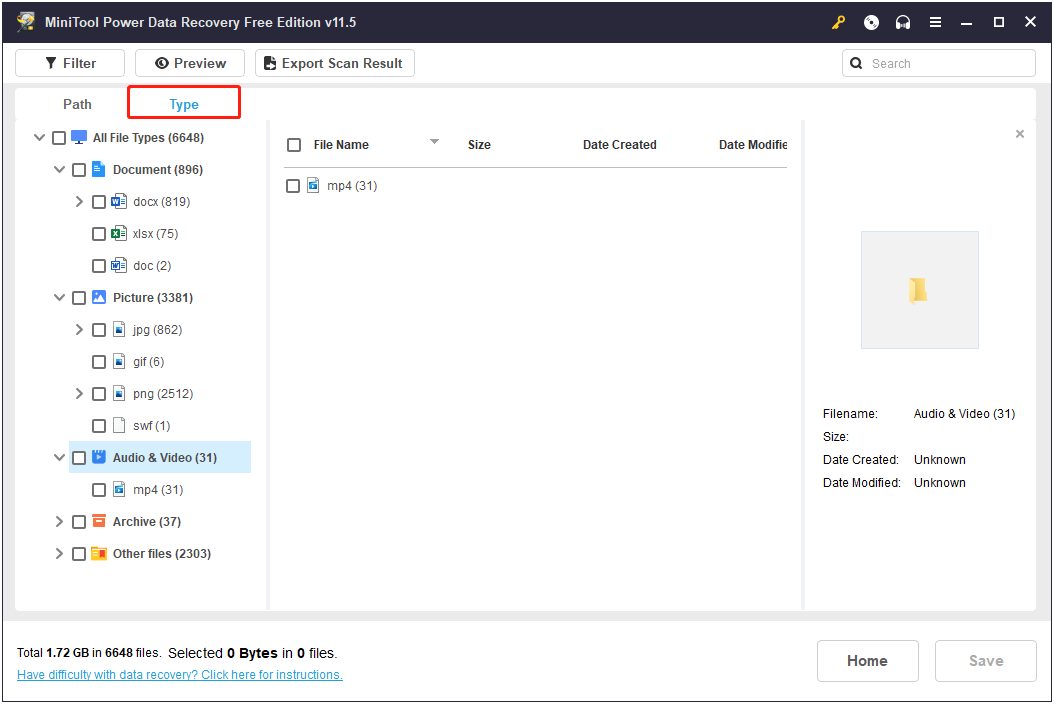Click the magnifier icon in search box
The image size is (1054, 705).
tap(856, 63)
